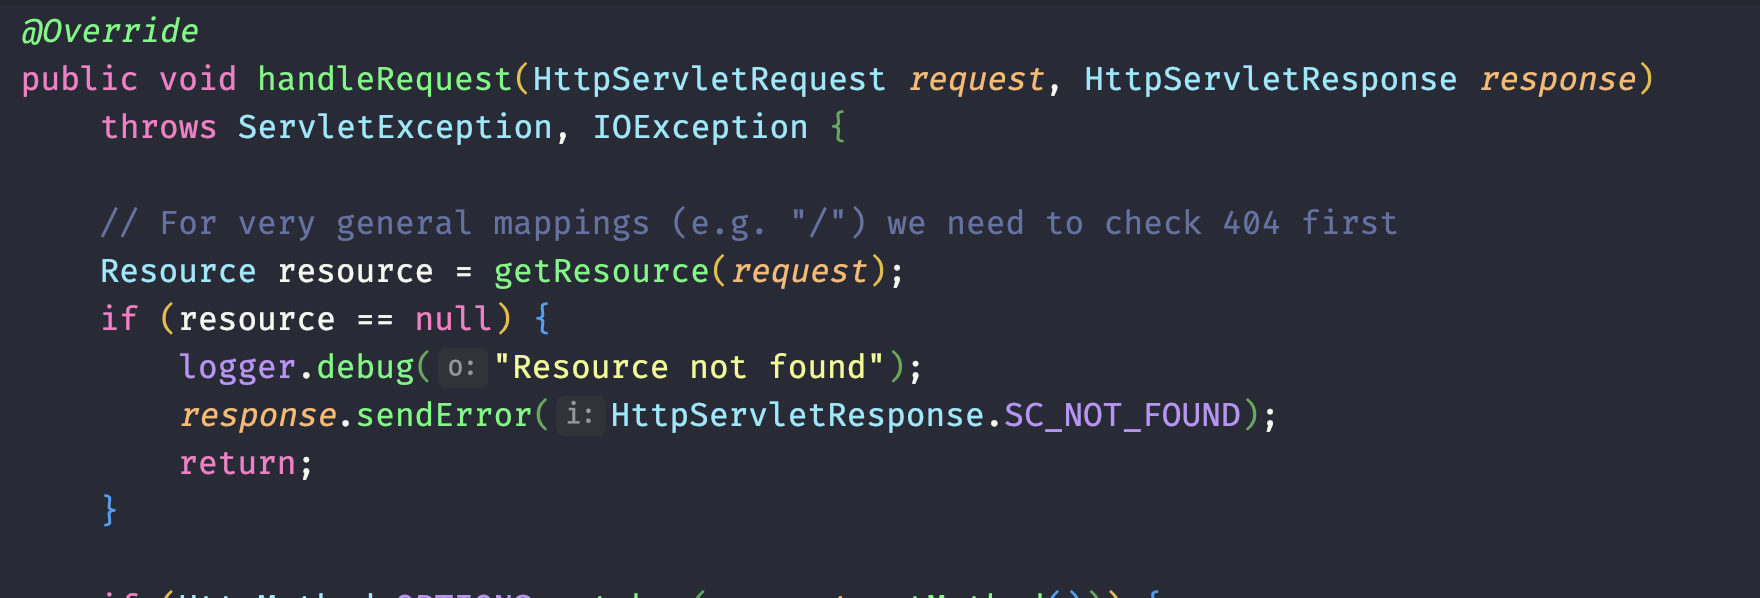This screenshot has width=1760, height=598.
Task: Click the closing brace of the if block
Action: coord(110,511)
